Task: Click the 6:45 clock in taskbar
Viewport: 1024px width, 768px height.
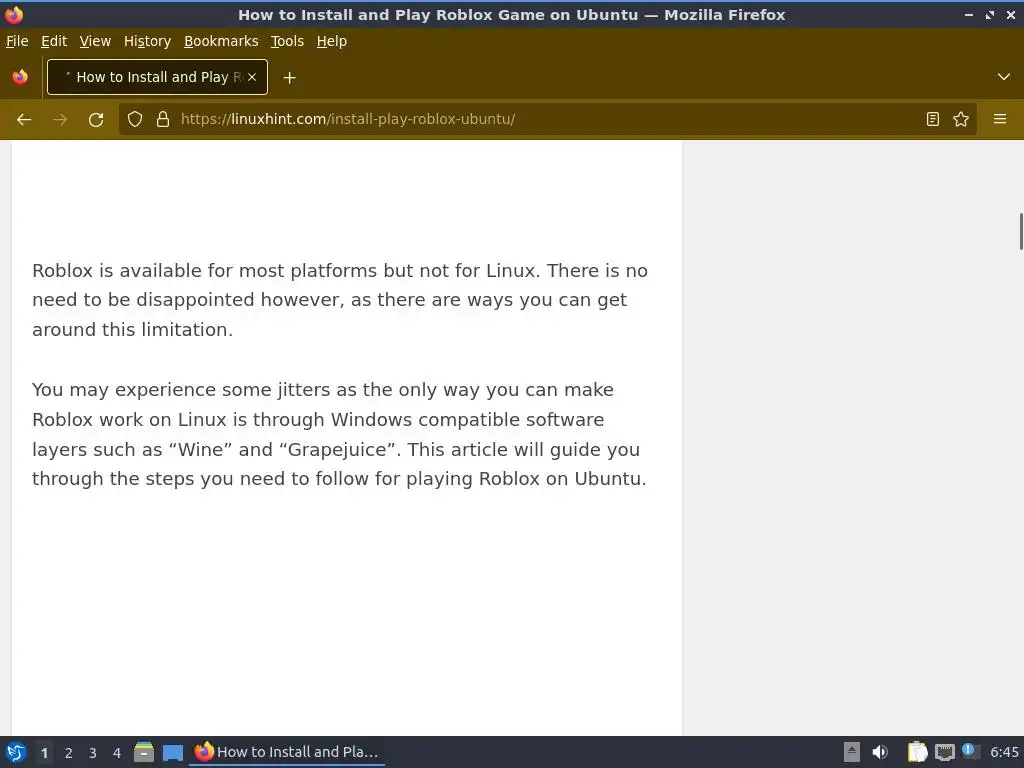Action: (1004, 752)
